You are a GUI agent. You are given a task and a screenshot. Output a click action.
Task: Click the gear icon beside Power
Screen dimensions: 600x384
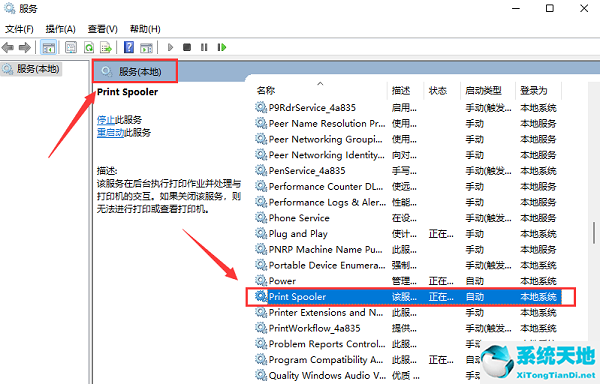(x=261, y=280)
